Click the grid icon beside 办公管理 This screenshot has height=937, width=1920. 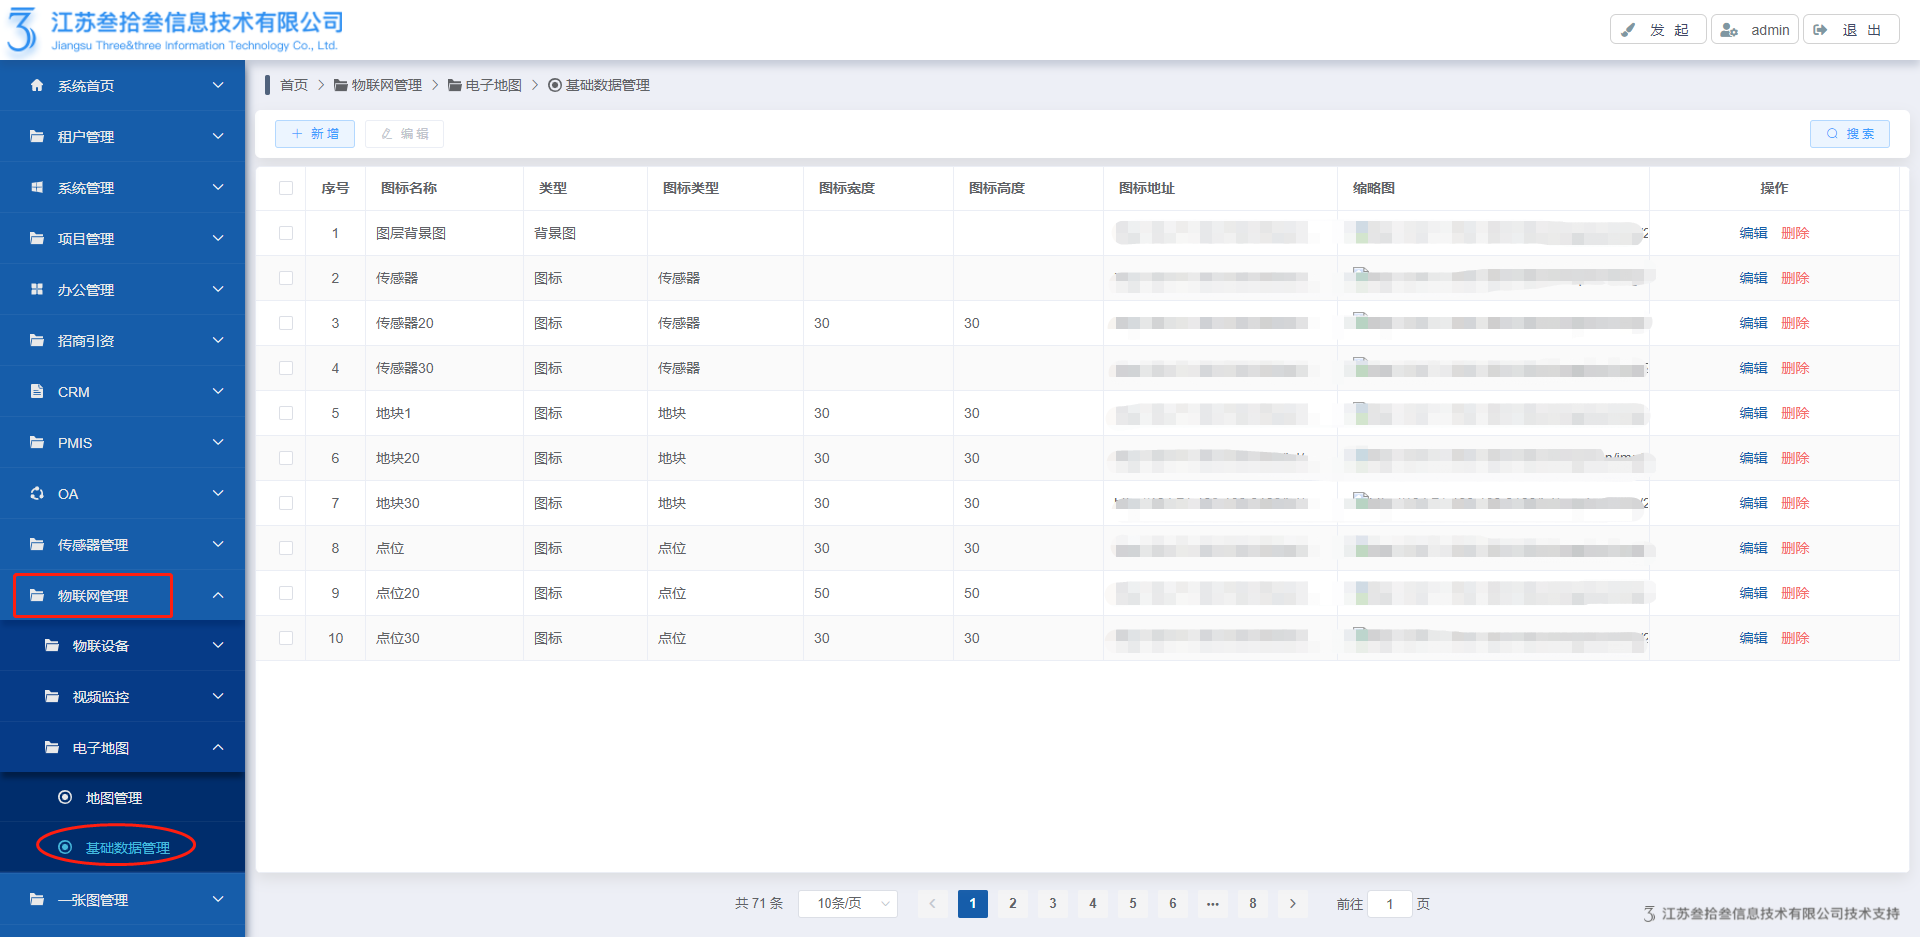coord(37,290)
